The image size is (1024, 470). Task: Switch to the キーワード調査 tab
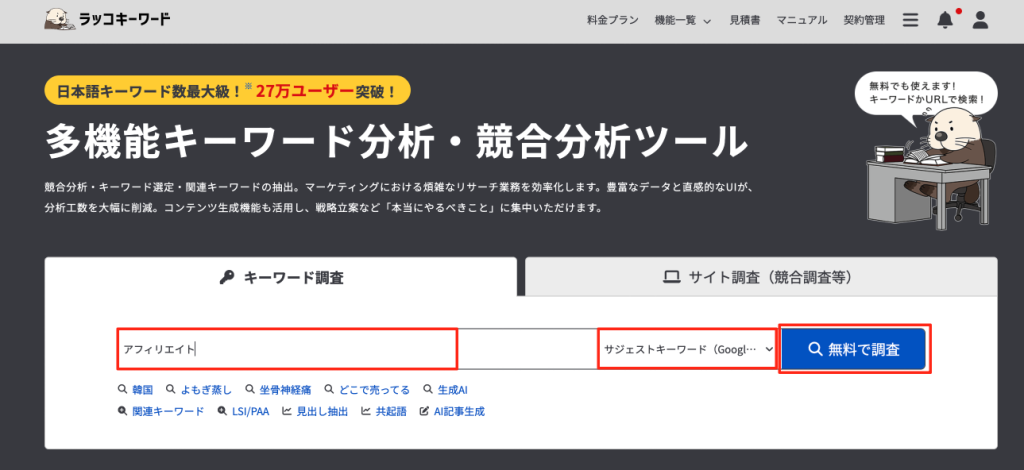[x=281, y=278]
